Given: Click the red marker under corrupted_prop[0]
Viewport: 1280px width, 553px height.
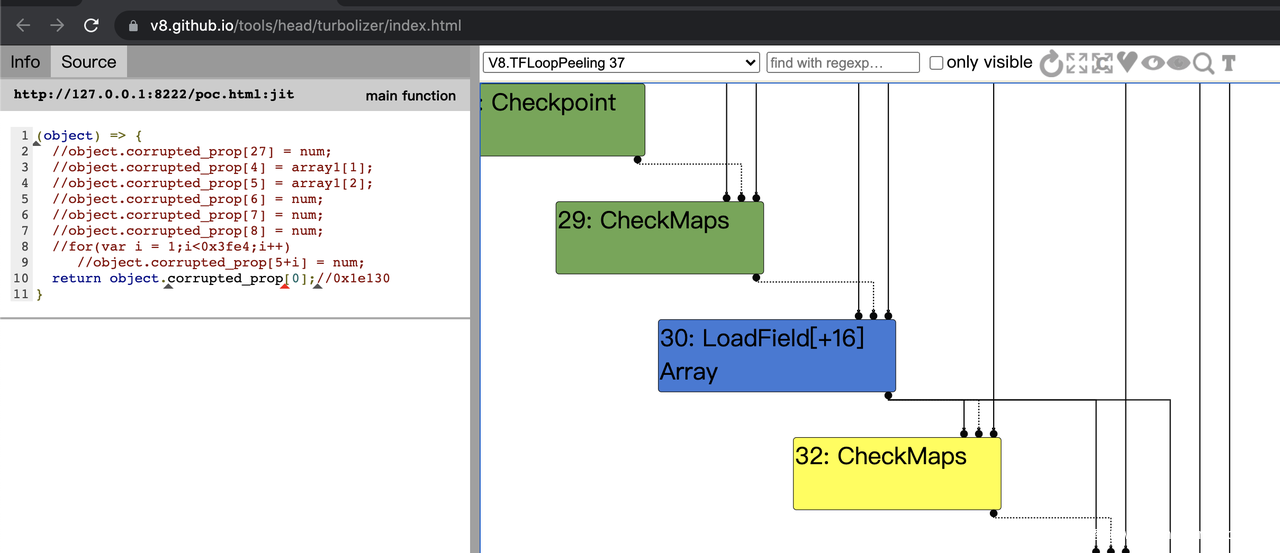Looking at the screenshot, I should pos(285,288).
